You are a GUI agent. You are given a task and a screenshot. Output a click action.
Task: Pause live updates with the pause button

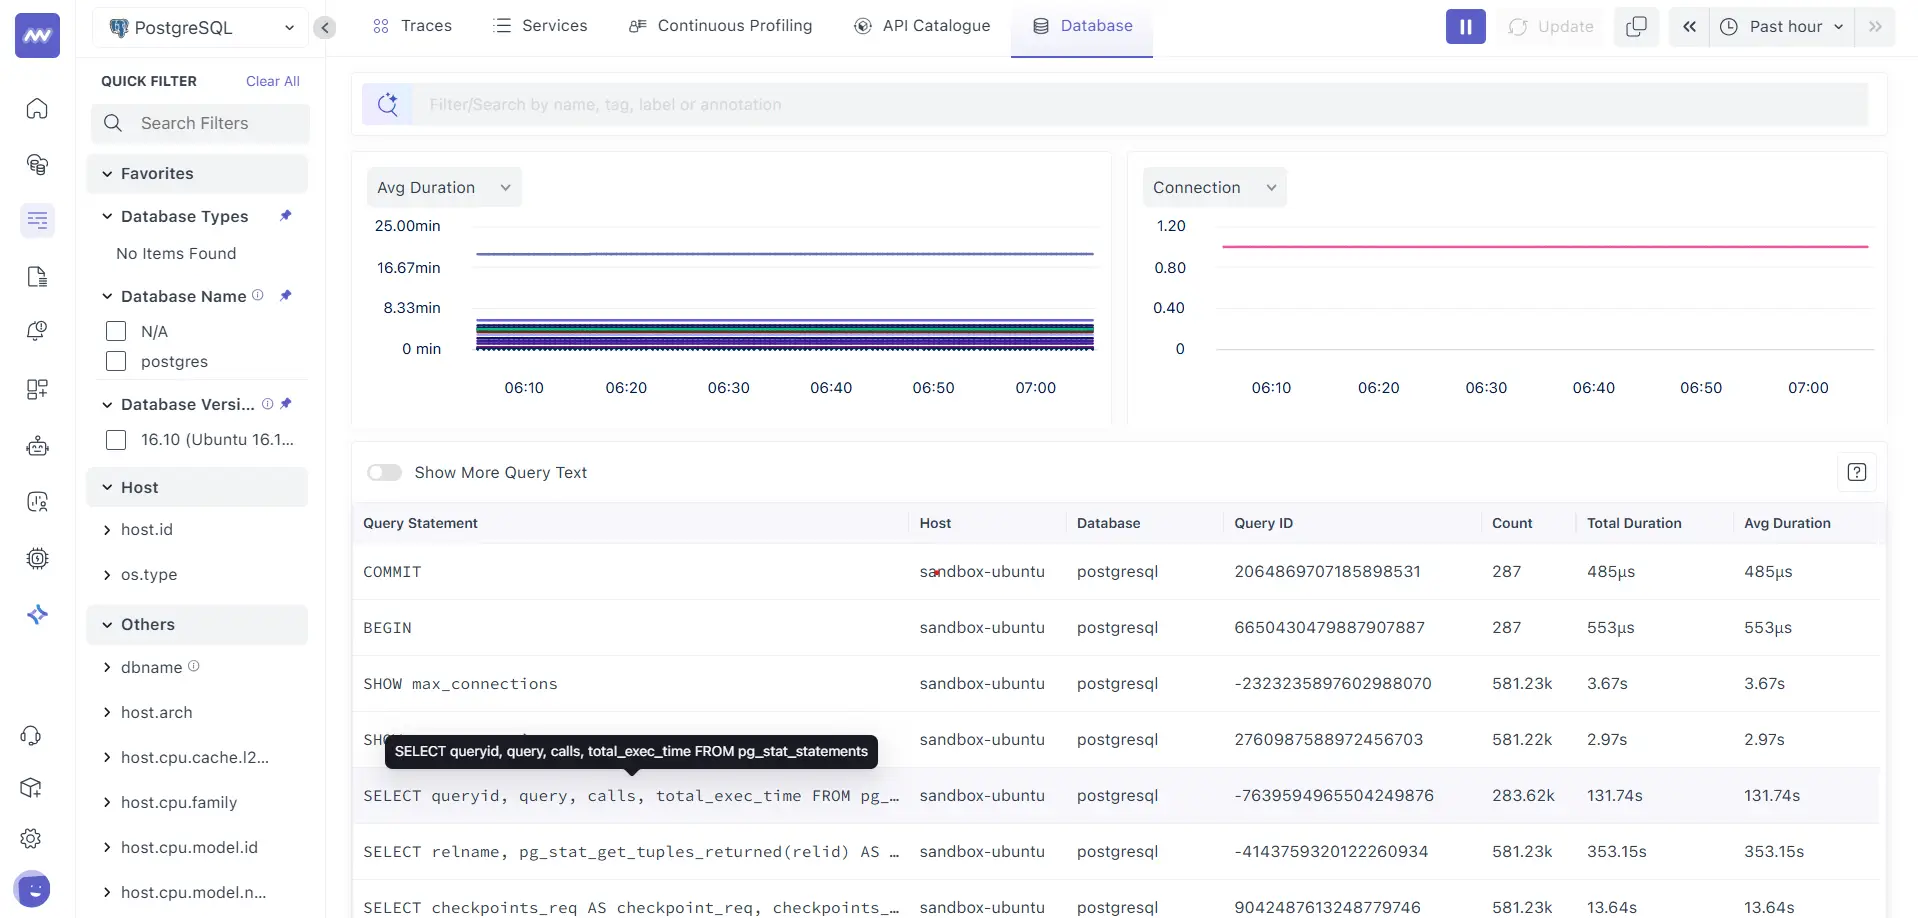(x=1464, y=26)
